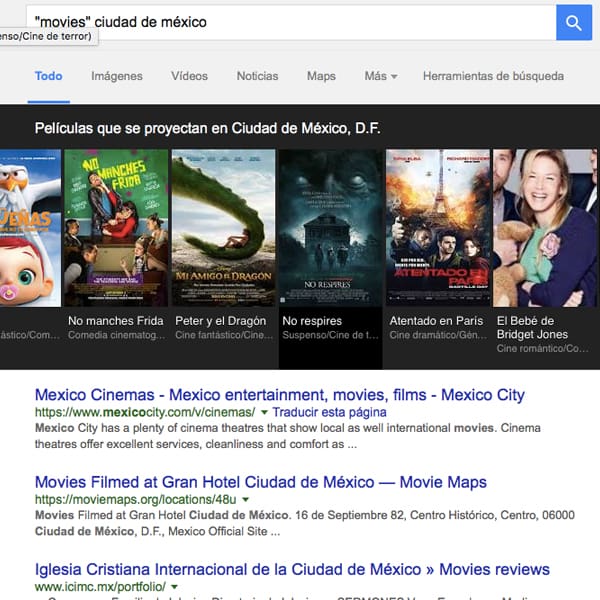
Task: Open the Mexico Cinemas result link
Action: pos(279,394)
